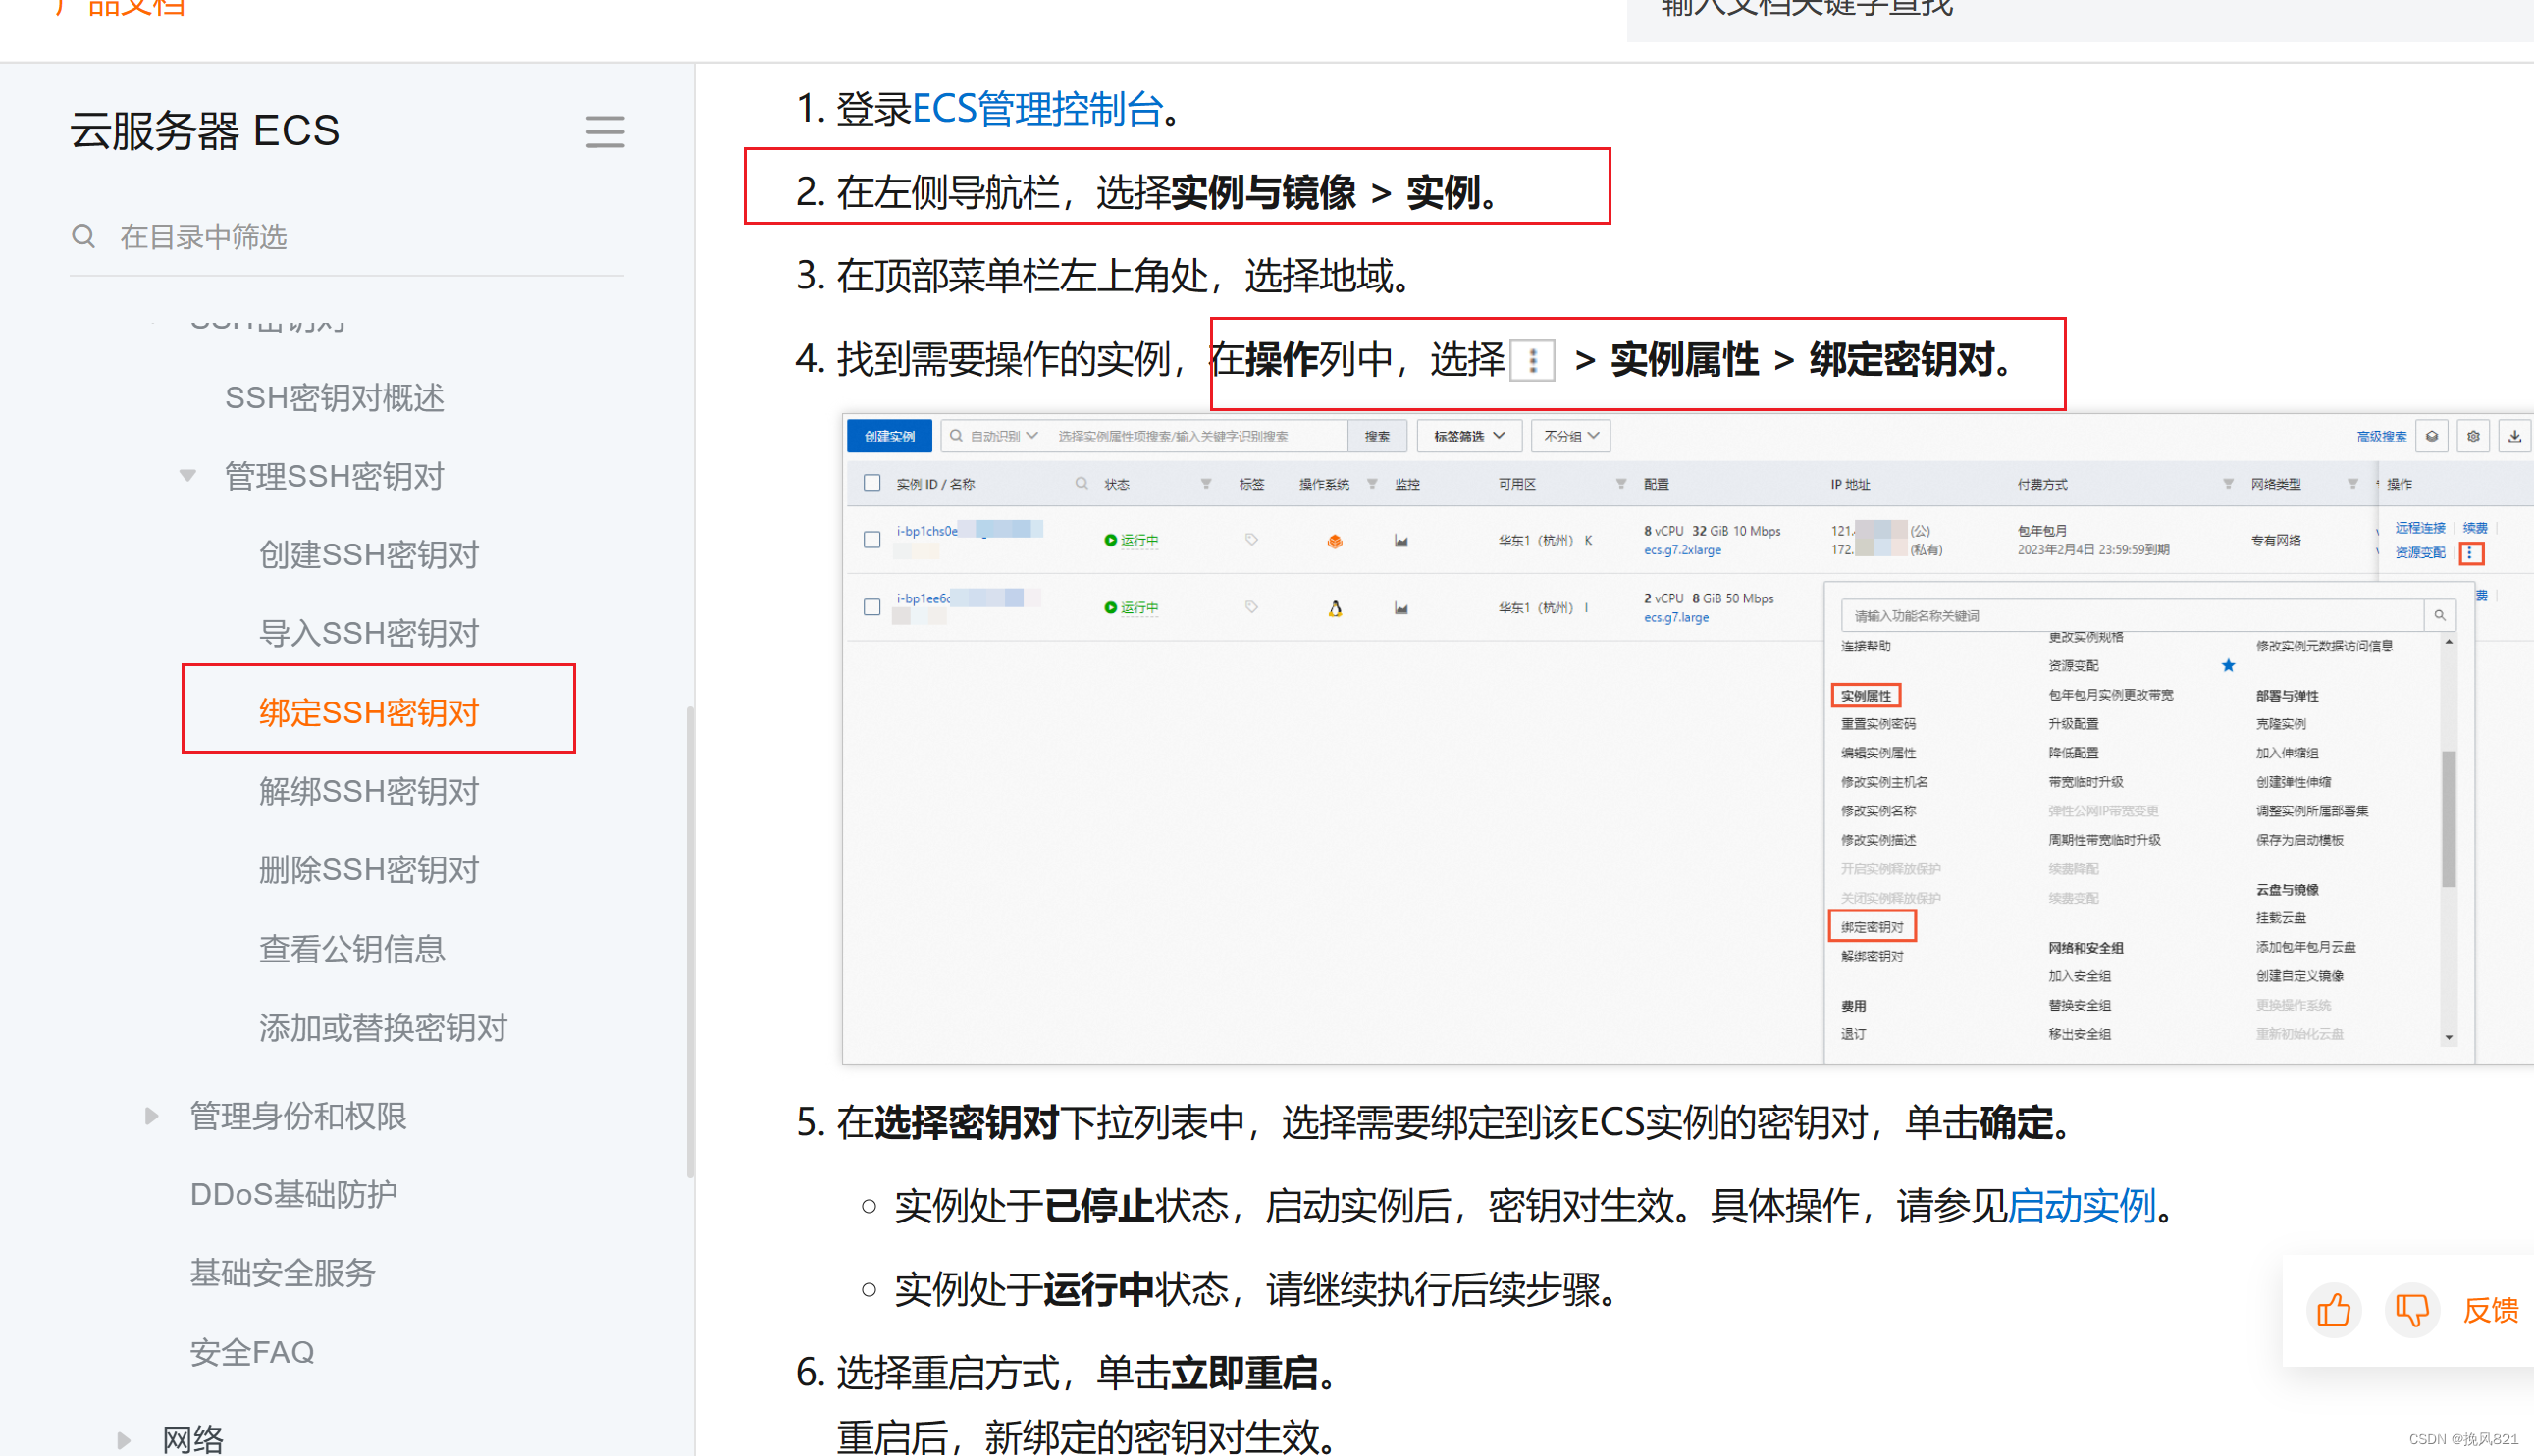Open 创建SSH密钥对 in the sidebar
This screenshot has height=1456, width=2534.
pos(369,554)
